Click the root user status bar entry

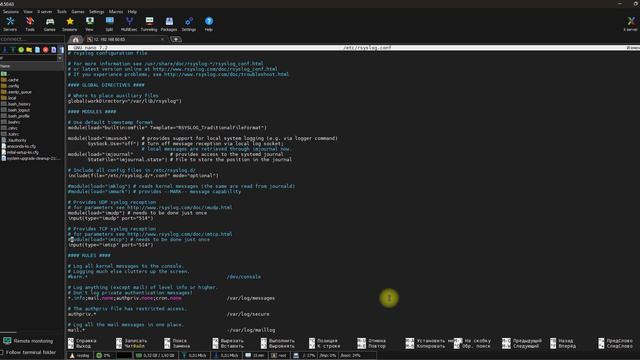279,356
